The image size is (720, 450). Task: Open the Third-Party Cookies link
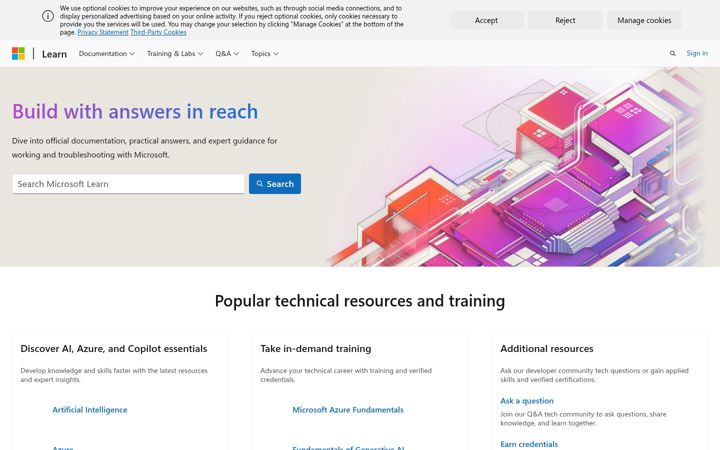point(158,33)
